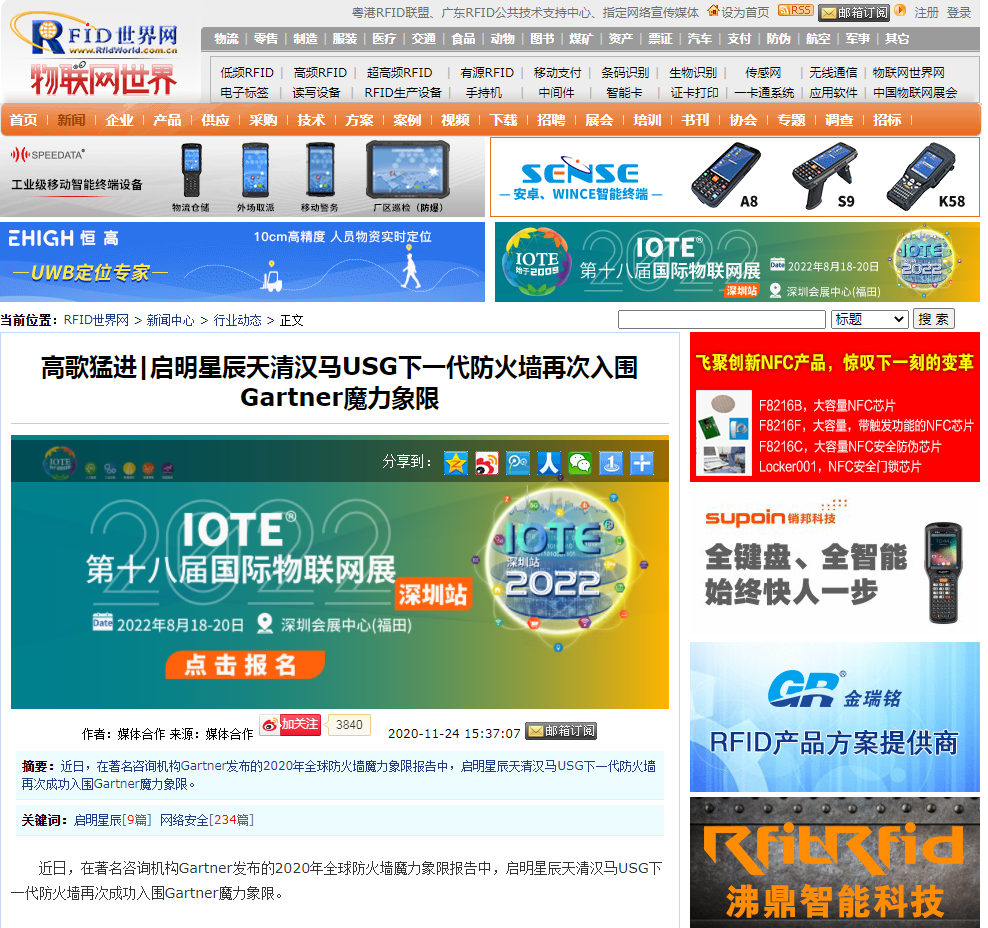Open 产品 in orange nav bar
Viewport: 988px width, 928px height.
pos(167,120)
